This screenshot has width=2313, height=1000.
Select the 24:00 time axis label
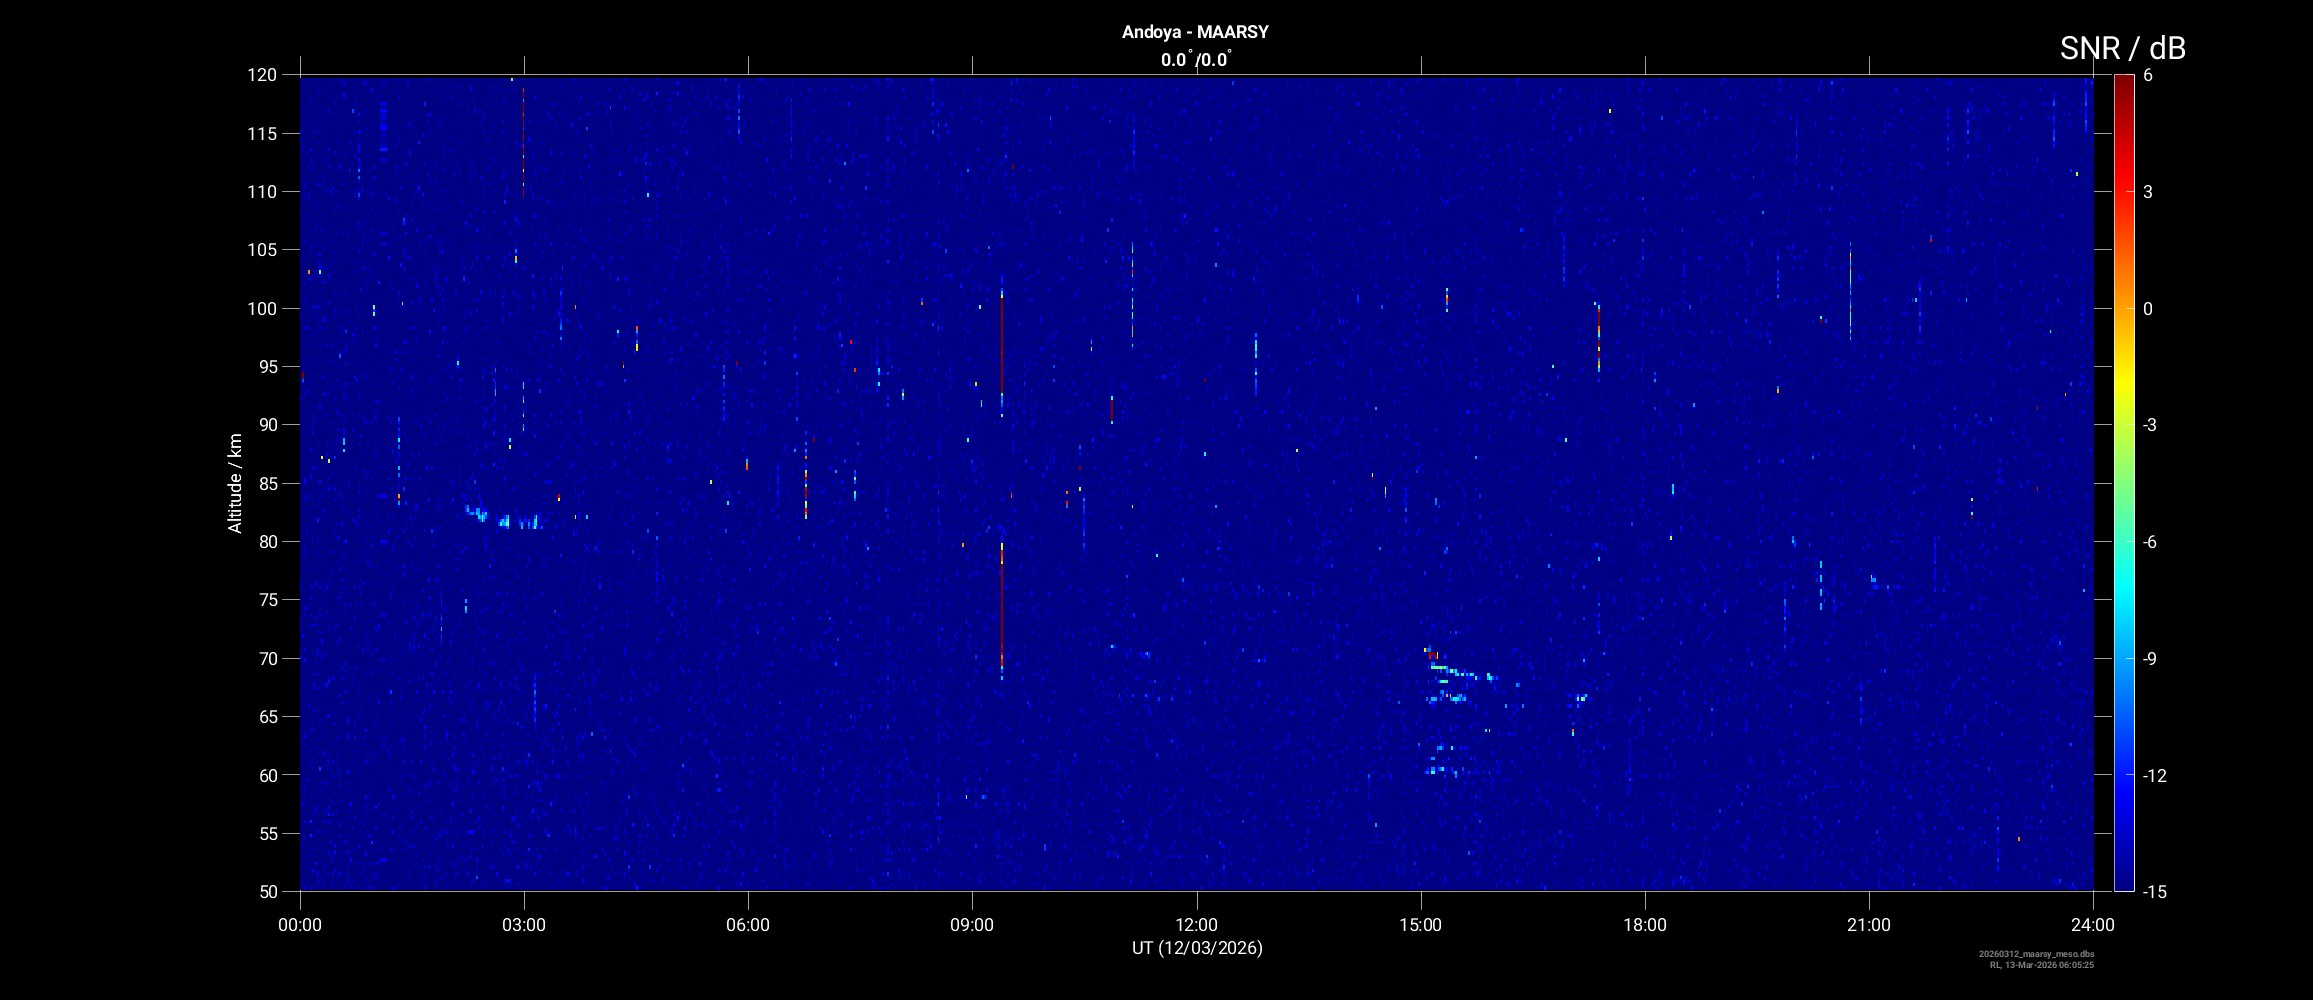click(2092, 925)
